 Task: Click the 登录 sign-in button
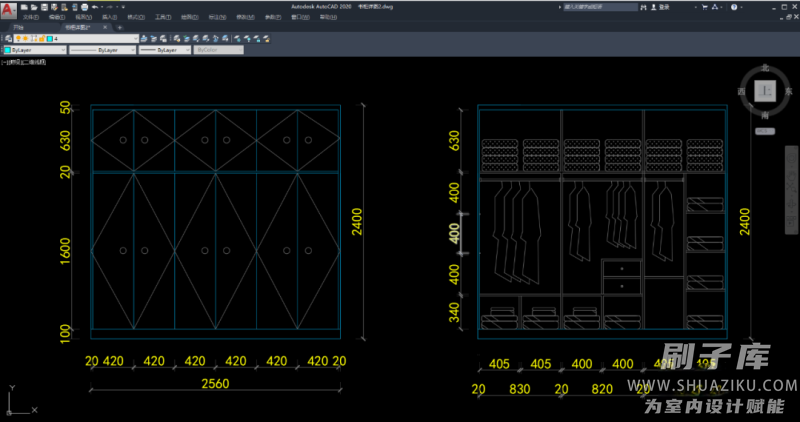pos(666,7)
